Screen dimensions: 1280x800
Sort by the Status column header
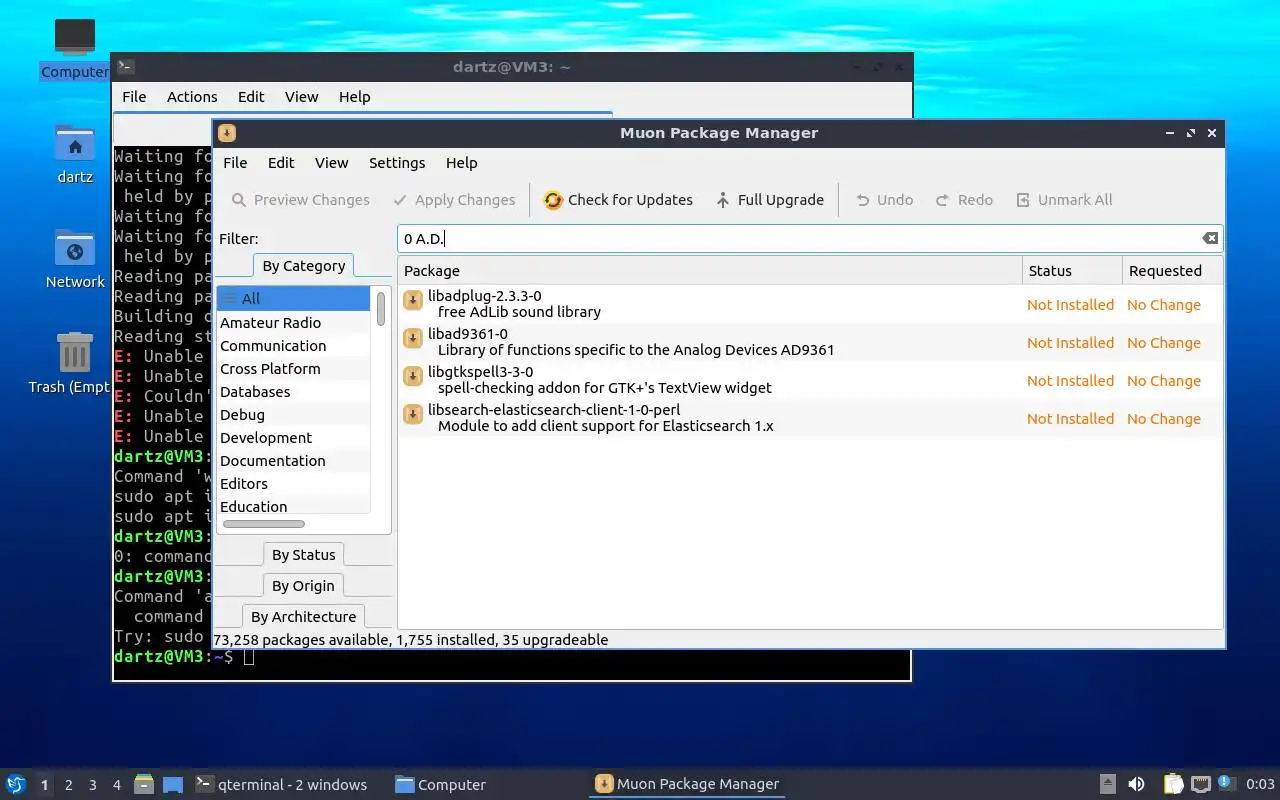click(x=1072, y=271)
